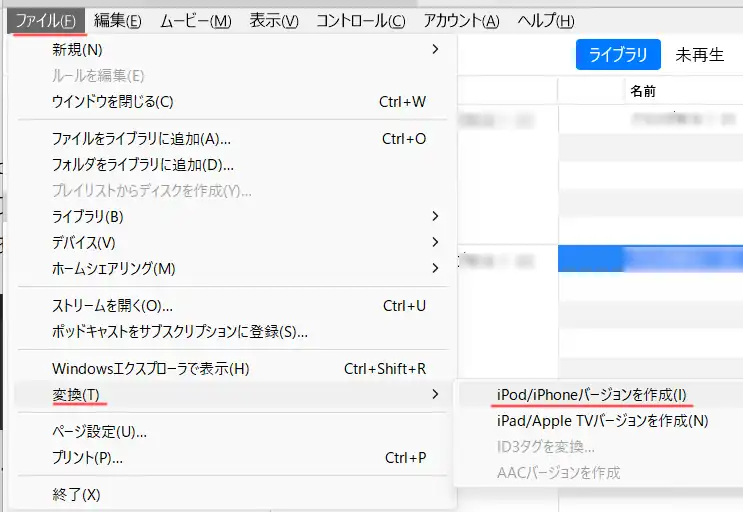Viewport: 743px width, 512px height.
Task: Select ストリームを開く(O) menu item
Action: pos(112,305)
